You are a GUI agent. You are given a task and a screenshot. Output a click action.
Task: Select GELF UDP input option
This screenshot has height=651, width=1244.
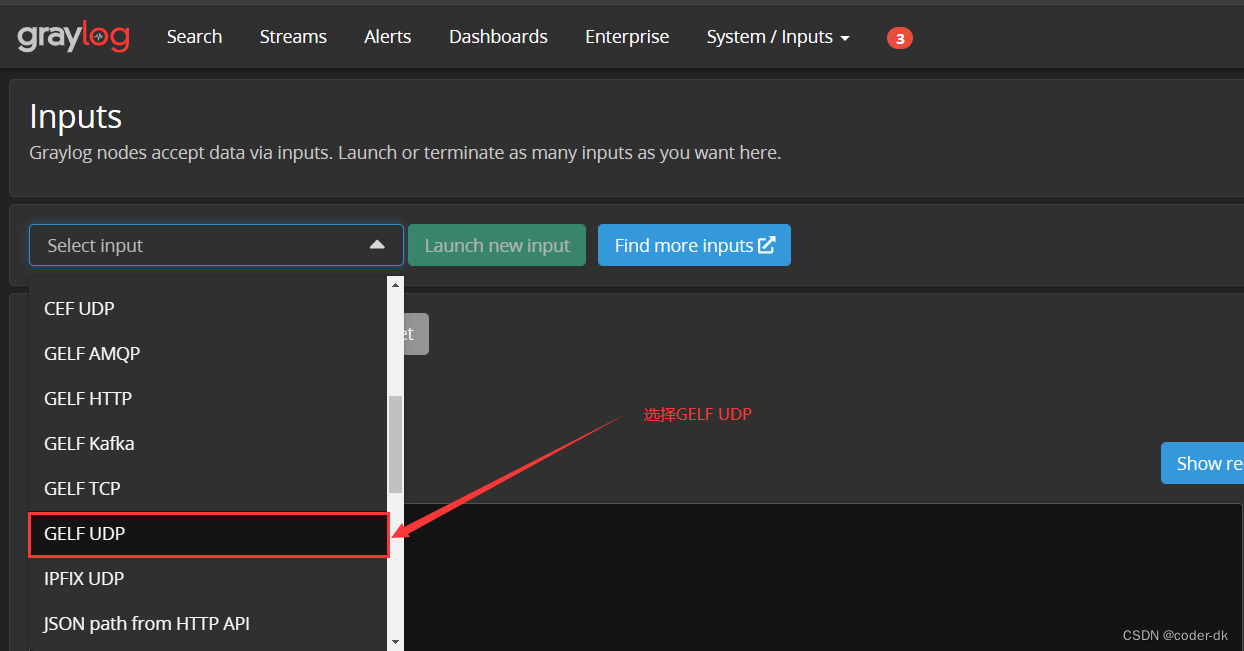[208, 534]
